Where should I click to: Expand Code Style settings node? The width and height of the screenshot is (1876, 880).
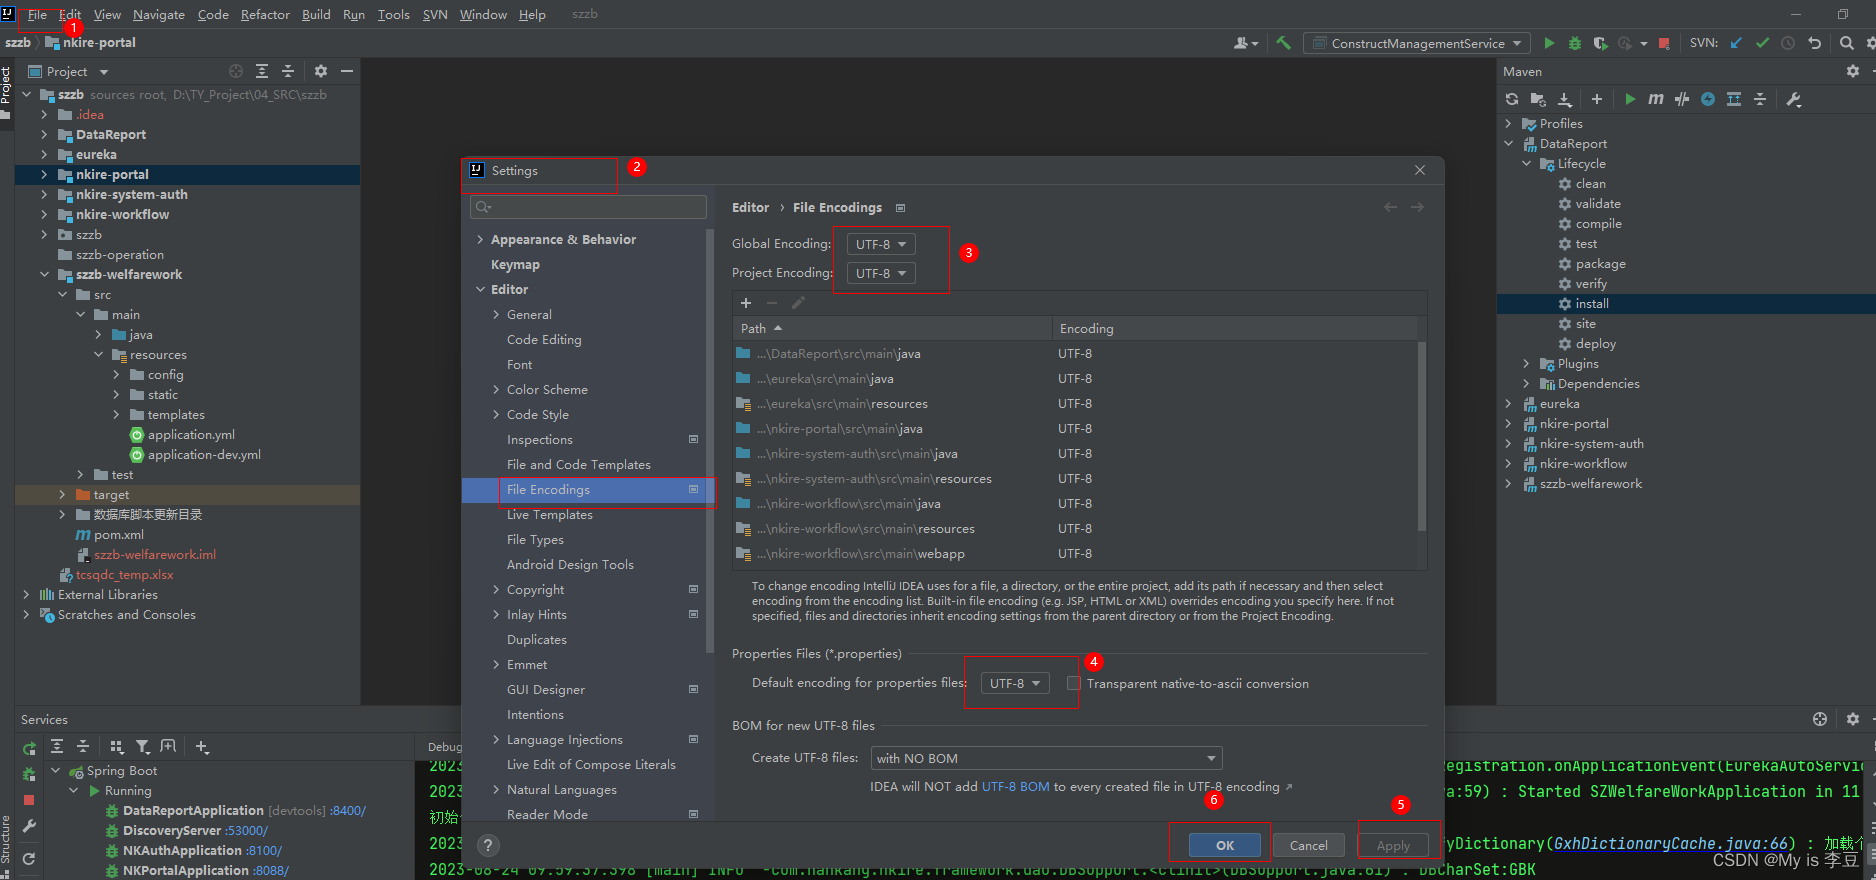coord(497,414)
